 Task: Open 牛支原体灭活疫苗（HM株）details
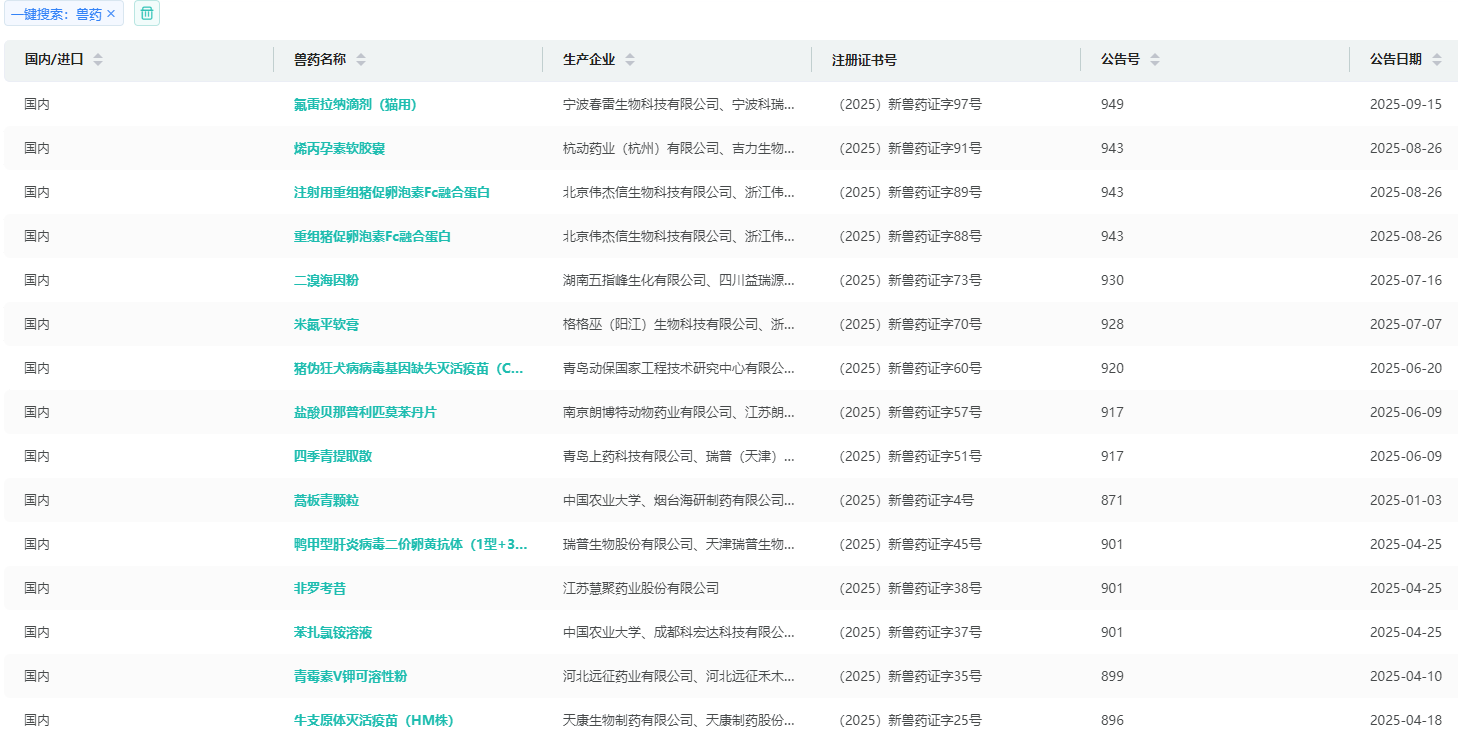(366, 720)
